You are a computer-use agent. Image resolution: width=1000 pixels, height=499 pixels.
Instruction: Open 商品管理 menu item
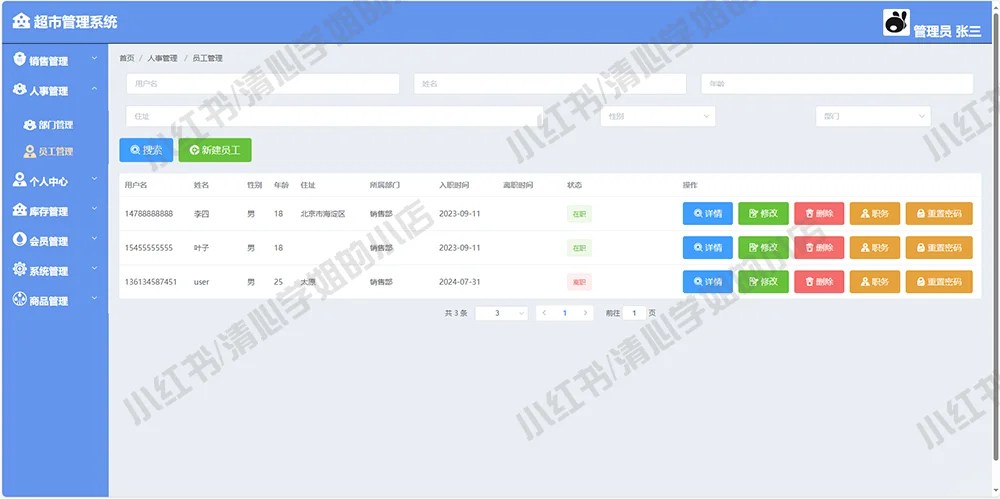55,301
